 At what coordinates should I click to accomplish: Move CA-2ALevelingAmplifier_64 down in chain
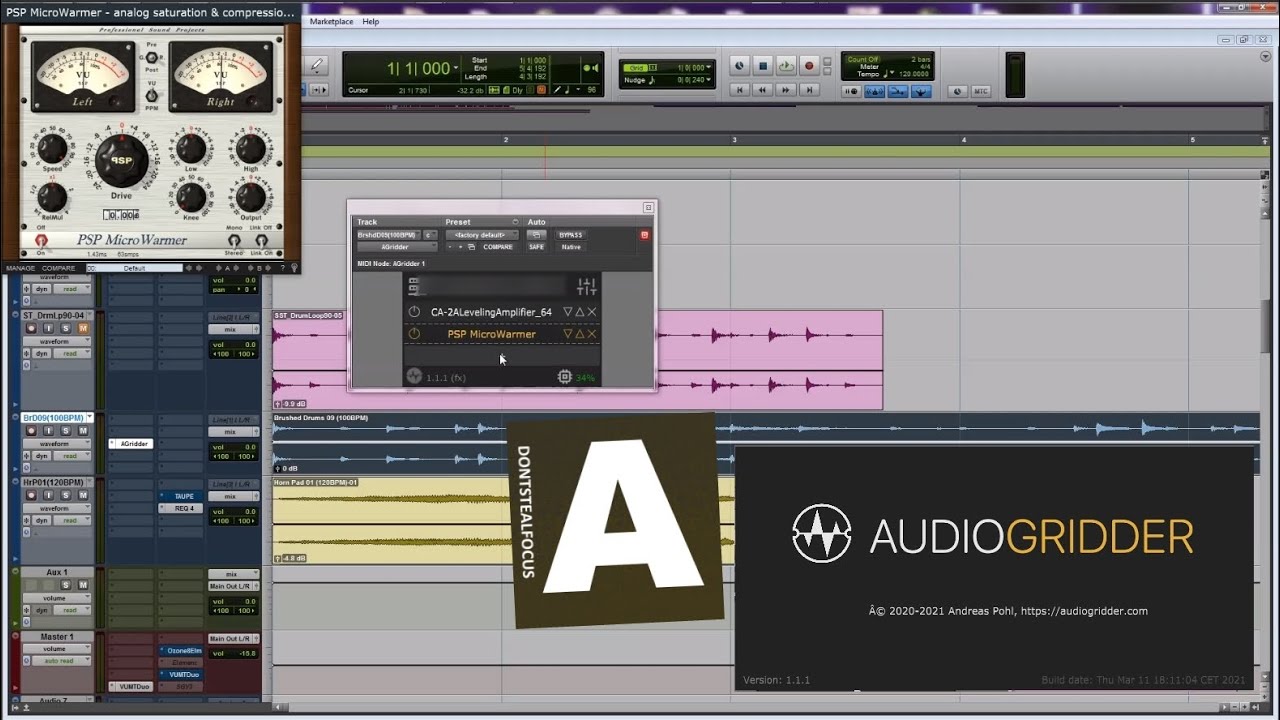click(567, 312)
